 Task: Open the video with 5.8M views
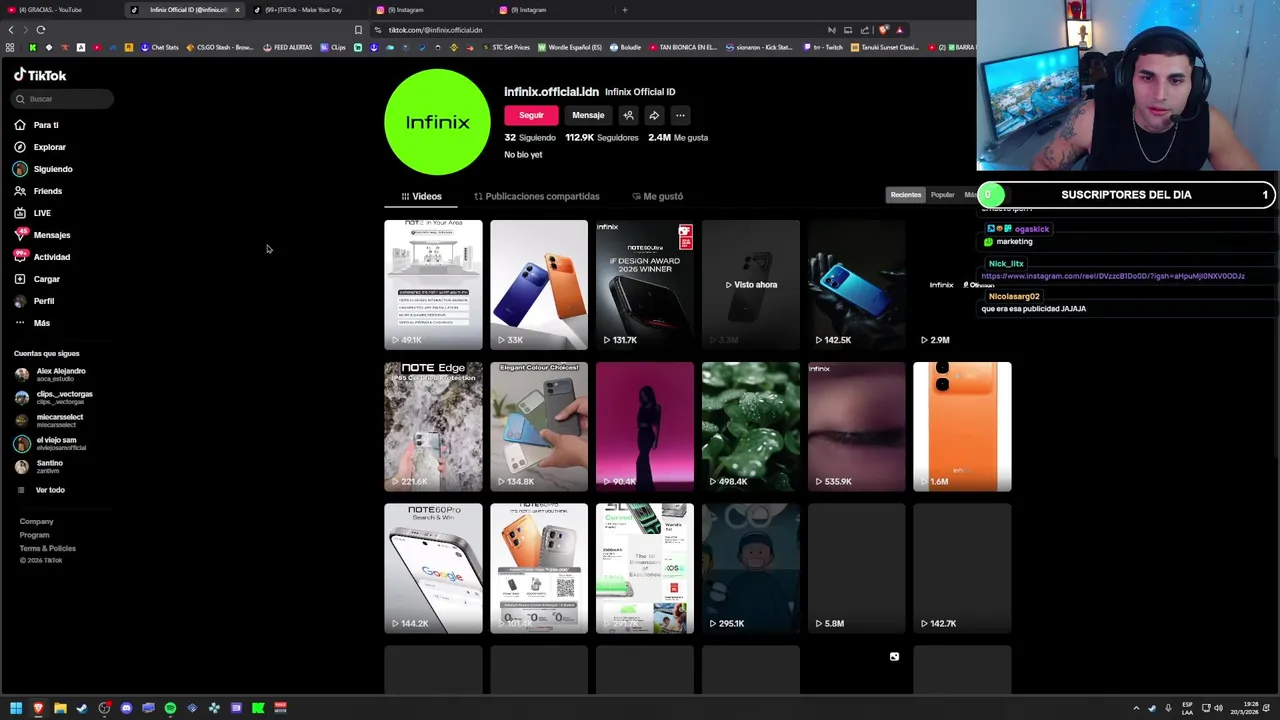857,568
